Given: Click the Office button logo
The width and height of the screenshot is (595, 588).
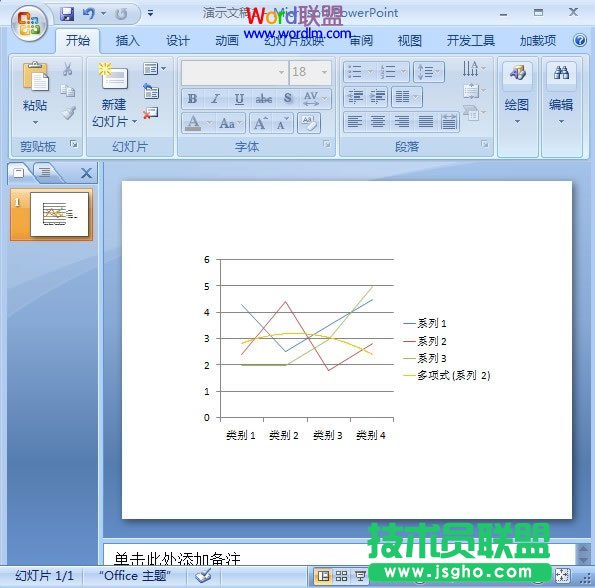Looking at the screenshot, I should 30,23.
